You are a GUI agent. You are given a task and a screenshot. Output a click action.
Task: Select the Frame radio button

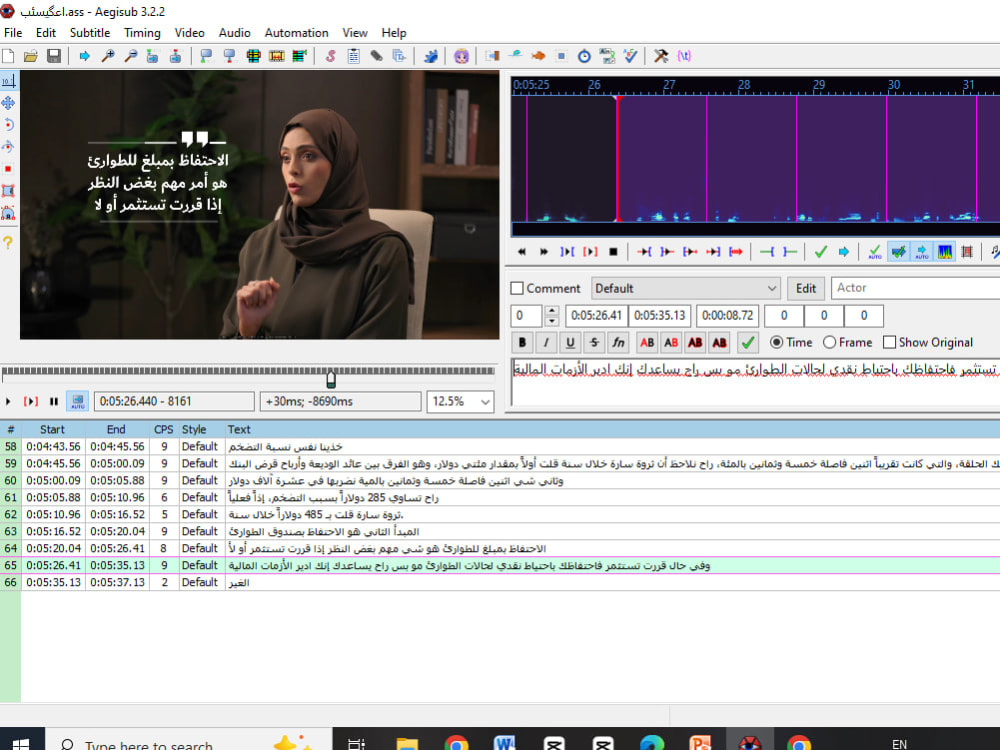pyautogui.click(x=829, y=342)
